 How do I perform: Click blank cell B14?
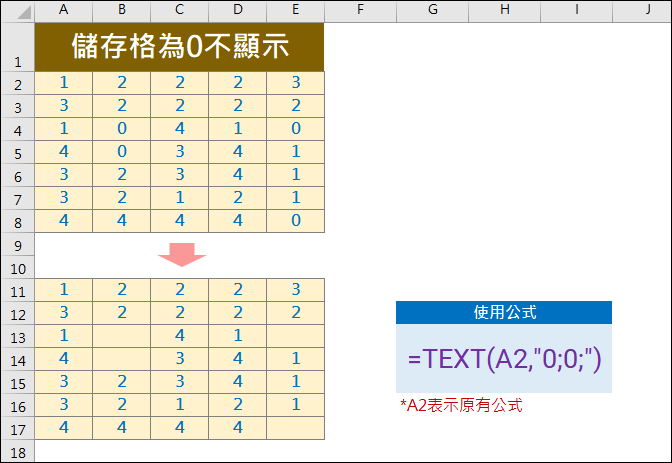pyautogui.click(x=122, y=359)
